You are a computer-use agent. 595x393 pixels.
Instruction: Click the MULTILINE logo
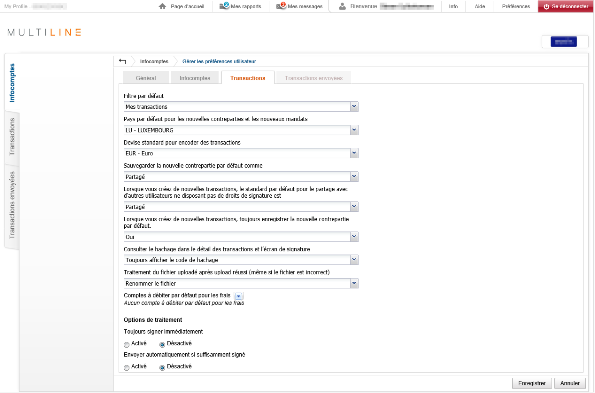point(44,32)
